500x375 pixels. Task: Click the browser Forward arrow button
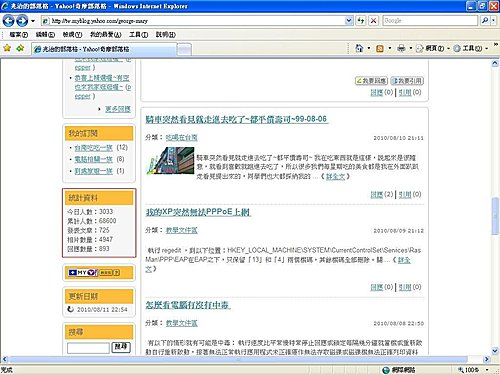(22, 21)
